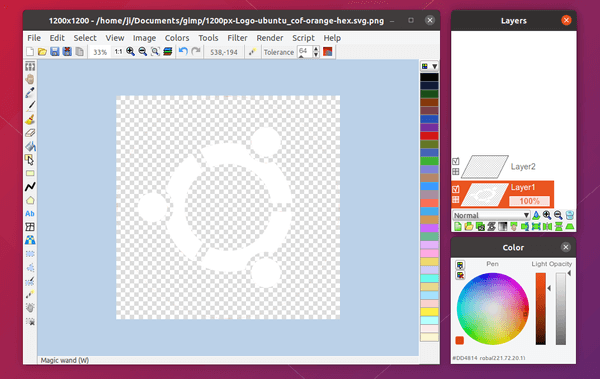Decrease Tolerance with the down arrow
600x379 pixels.
[x=316, y=55]
